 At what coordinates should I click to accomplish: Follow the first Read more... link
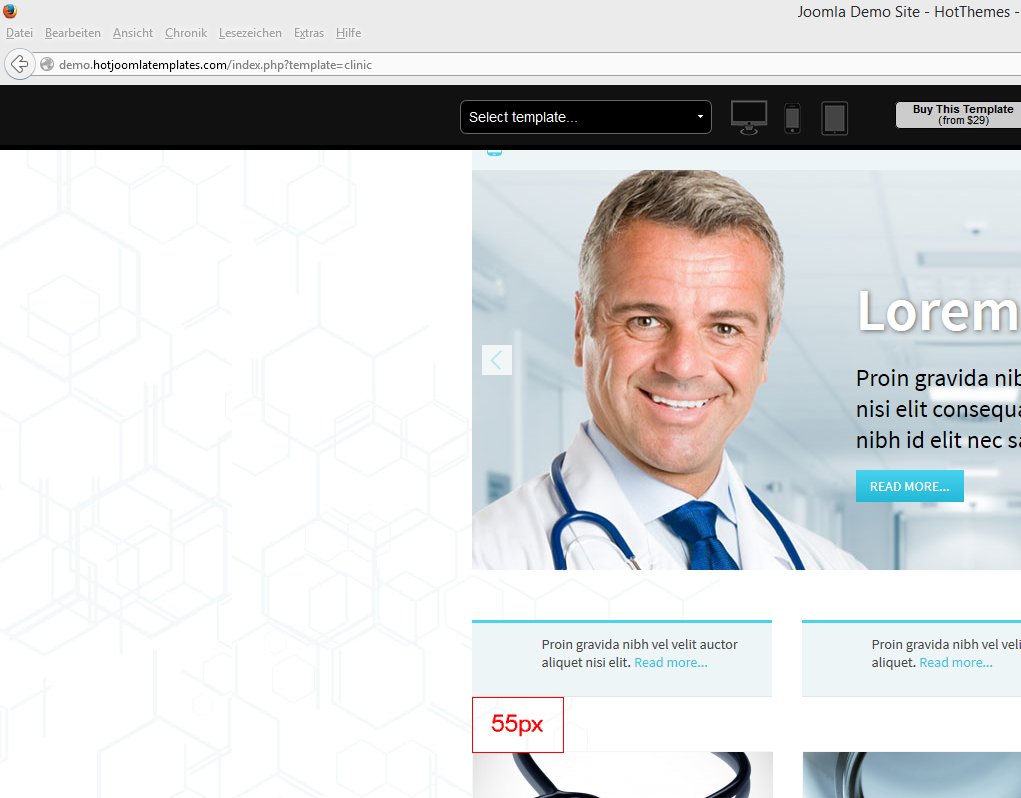pyautogui.click(x=671, y=663)
